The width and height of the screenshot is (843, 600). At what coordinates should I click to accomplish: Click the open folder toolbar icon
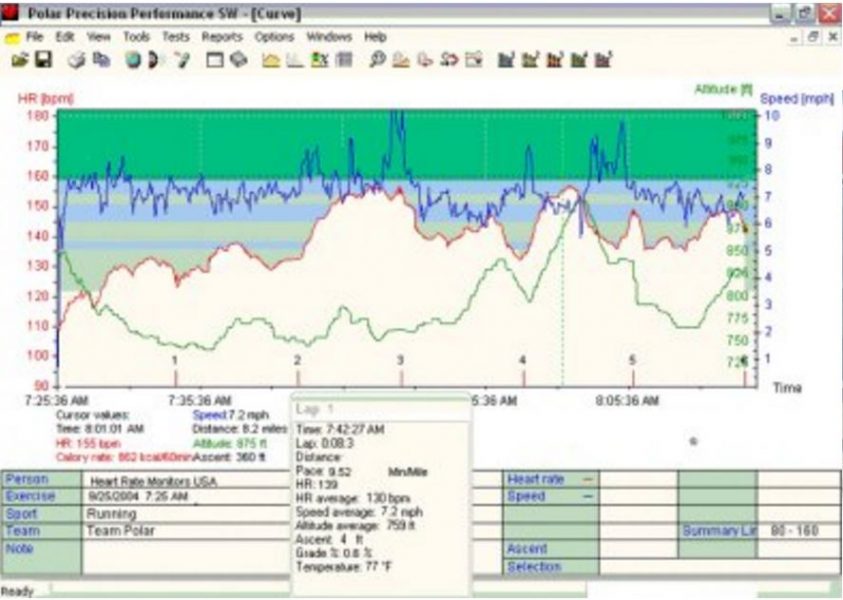coord(19,60)
